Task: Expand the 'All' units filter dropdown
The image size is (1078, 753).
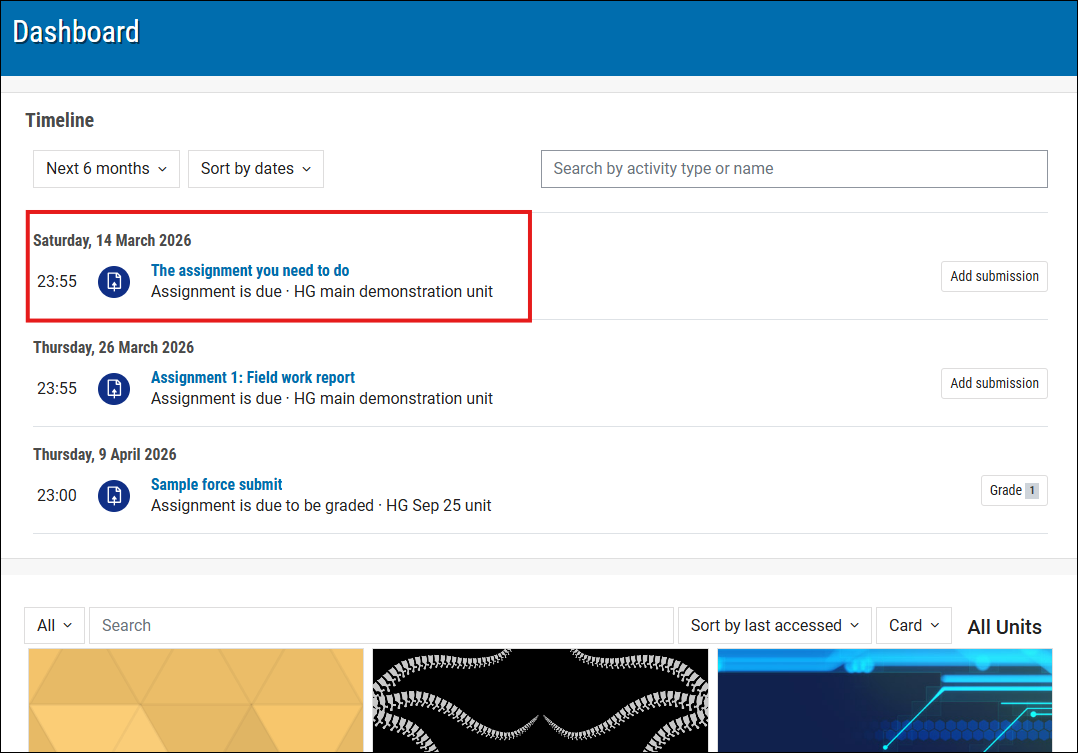Action: [54, 626]
